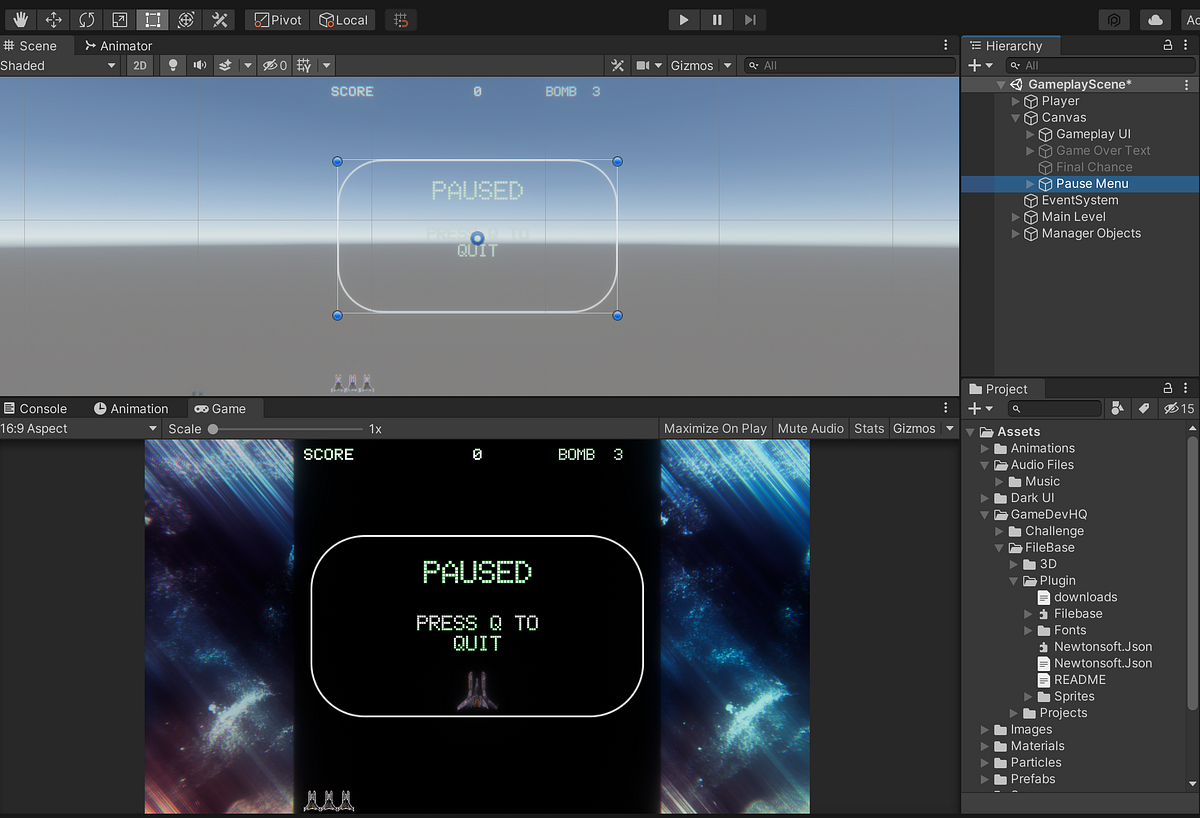Screen dimensions: 1200x818
Task: Toggle scene audio with the speaker icon
Action: pyautogui.click(x=200, y=64)
